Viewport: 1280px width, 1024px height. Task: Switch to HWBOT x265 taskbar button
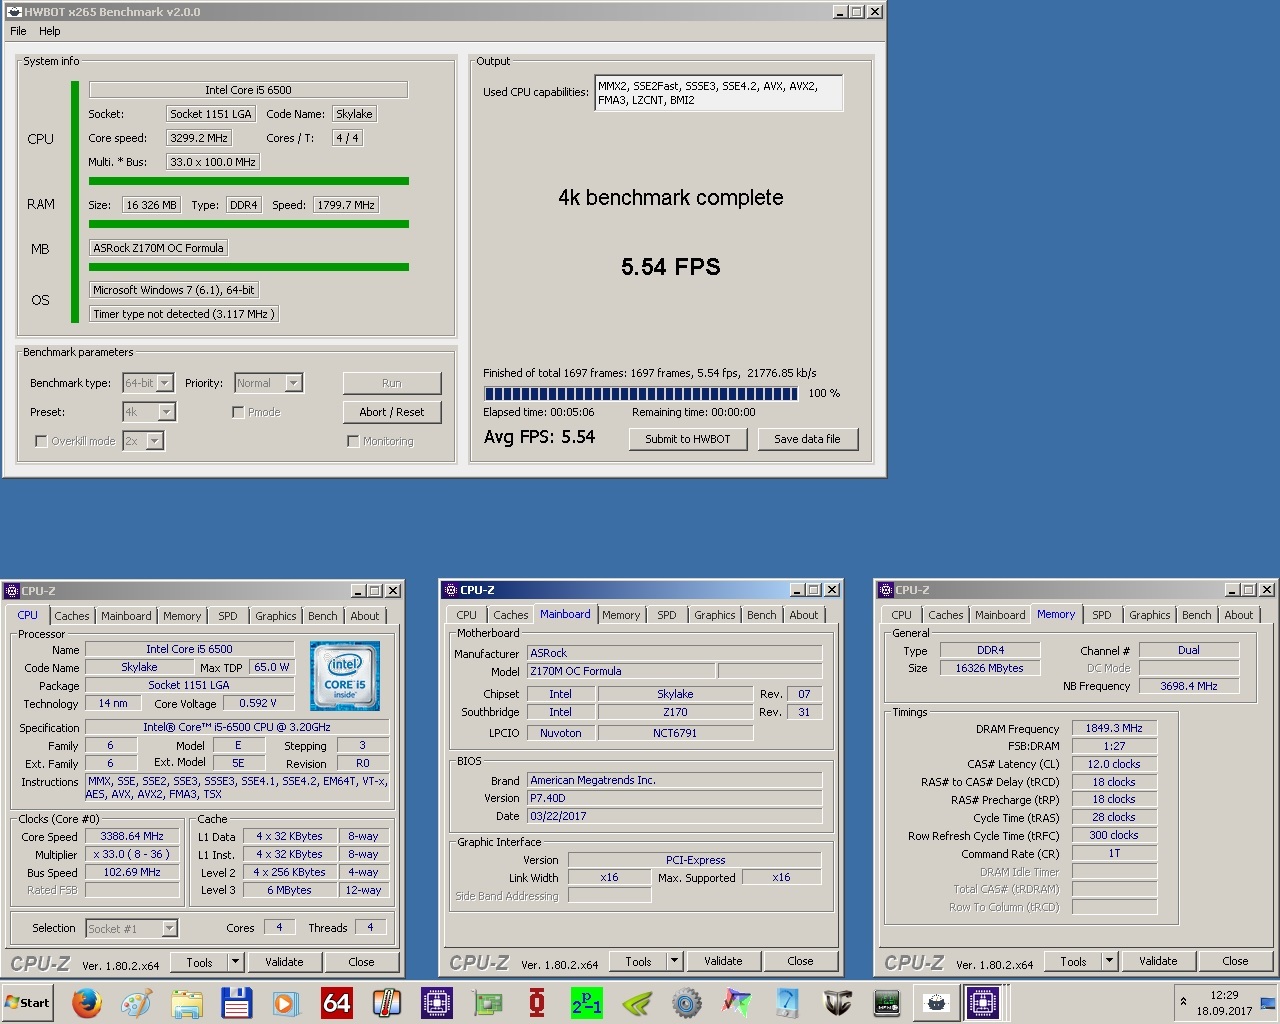click(x=937, y=1002)
